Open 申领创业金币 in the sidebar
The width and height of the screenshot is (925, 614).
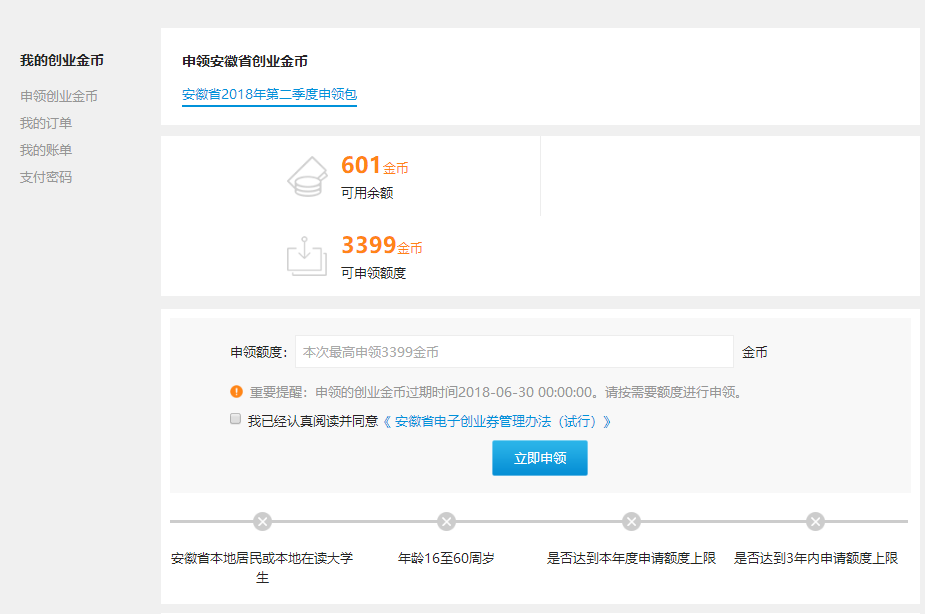(x=59, y=96)
